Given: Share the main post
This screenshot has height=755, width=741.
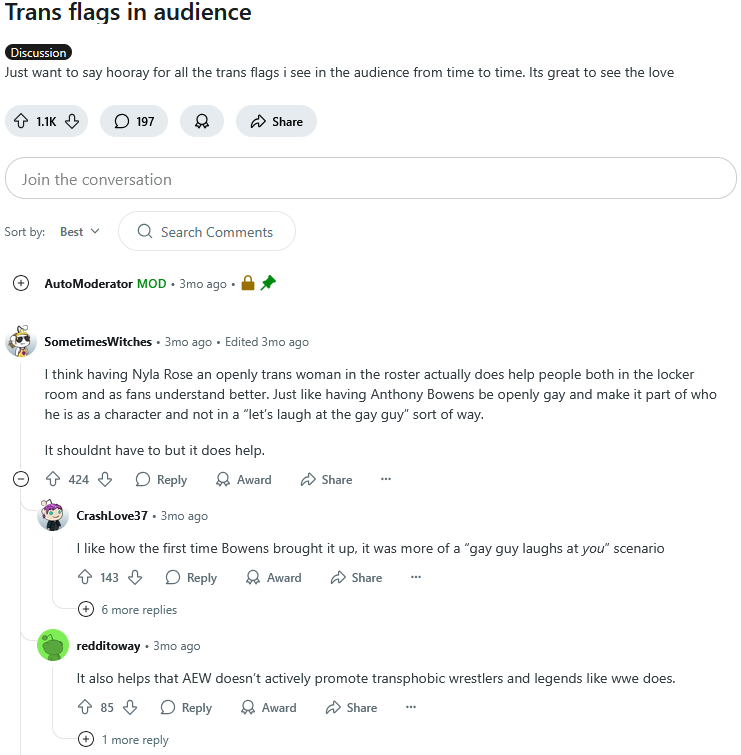Looking at the screenshot, I should (276, 121).
